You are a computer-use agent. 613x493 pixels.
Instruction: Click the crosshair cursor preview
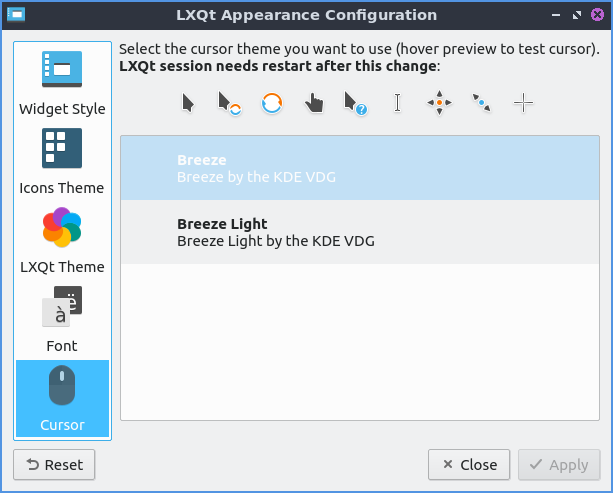click(x=523, y=103)
